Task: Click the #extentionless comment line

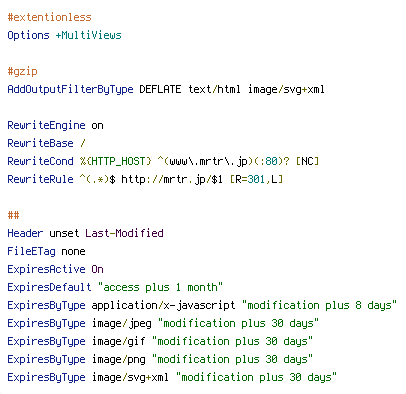Action: pyautogui.click(x=49, y=17)
